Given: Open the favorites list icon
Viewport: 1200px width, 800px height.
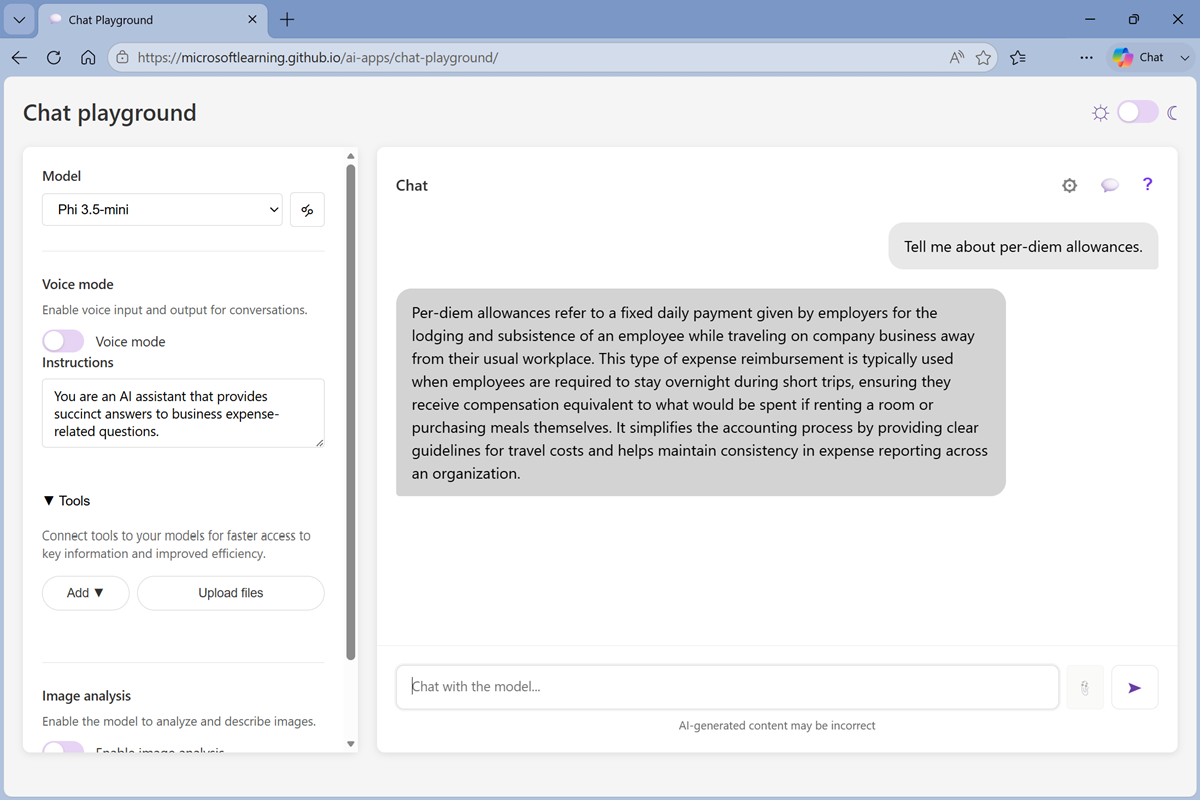Looking at the screenshot, I should pyautogui.click(x=1018, y=57).
